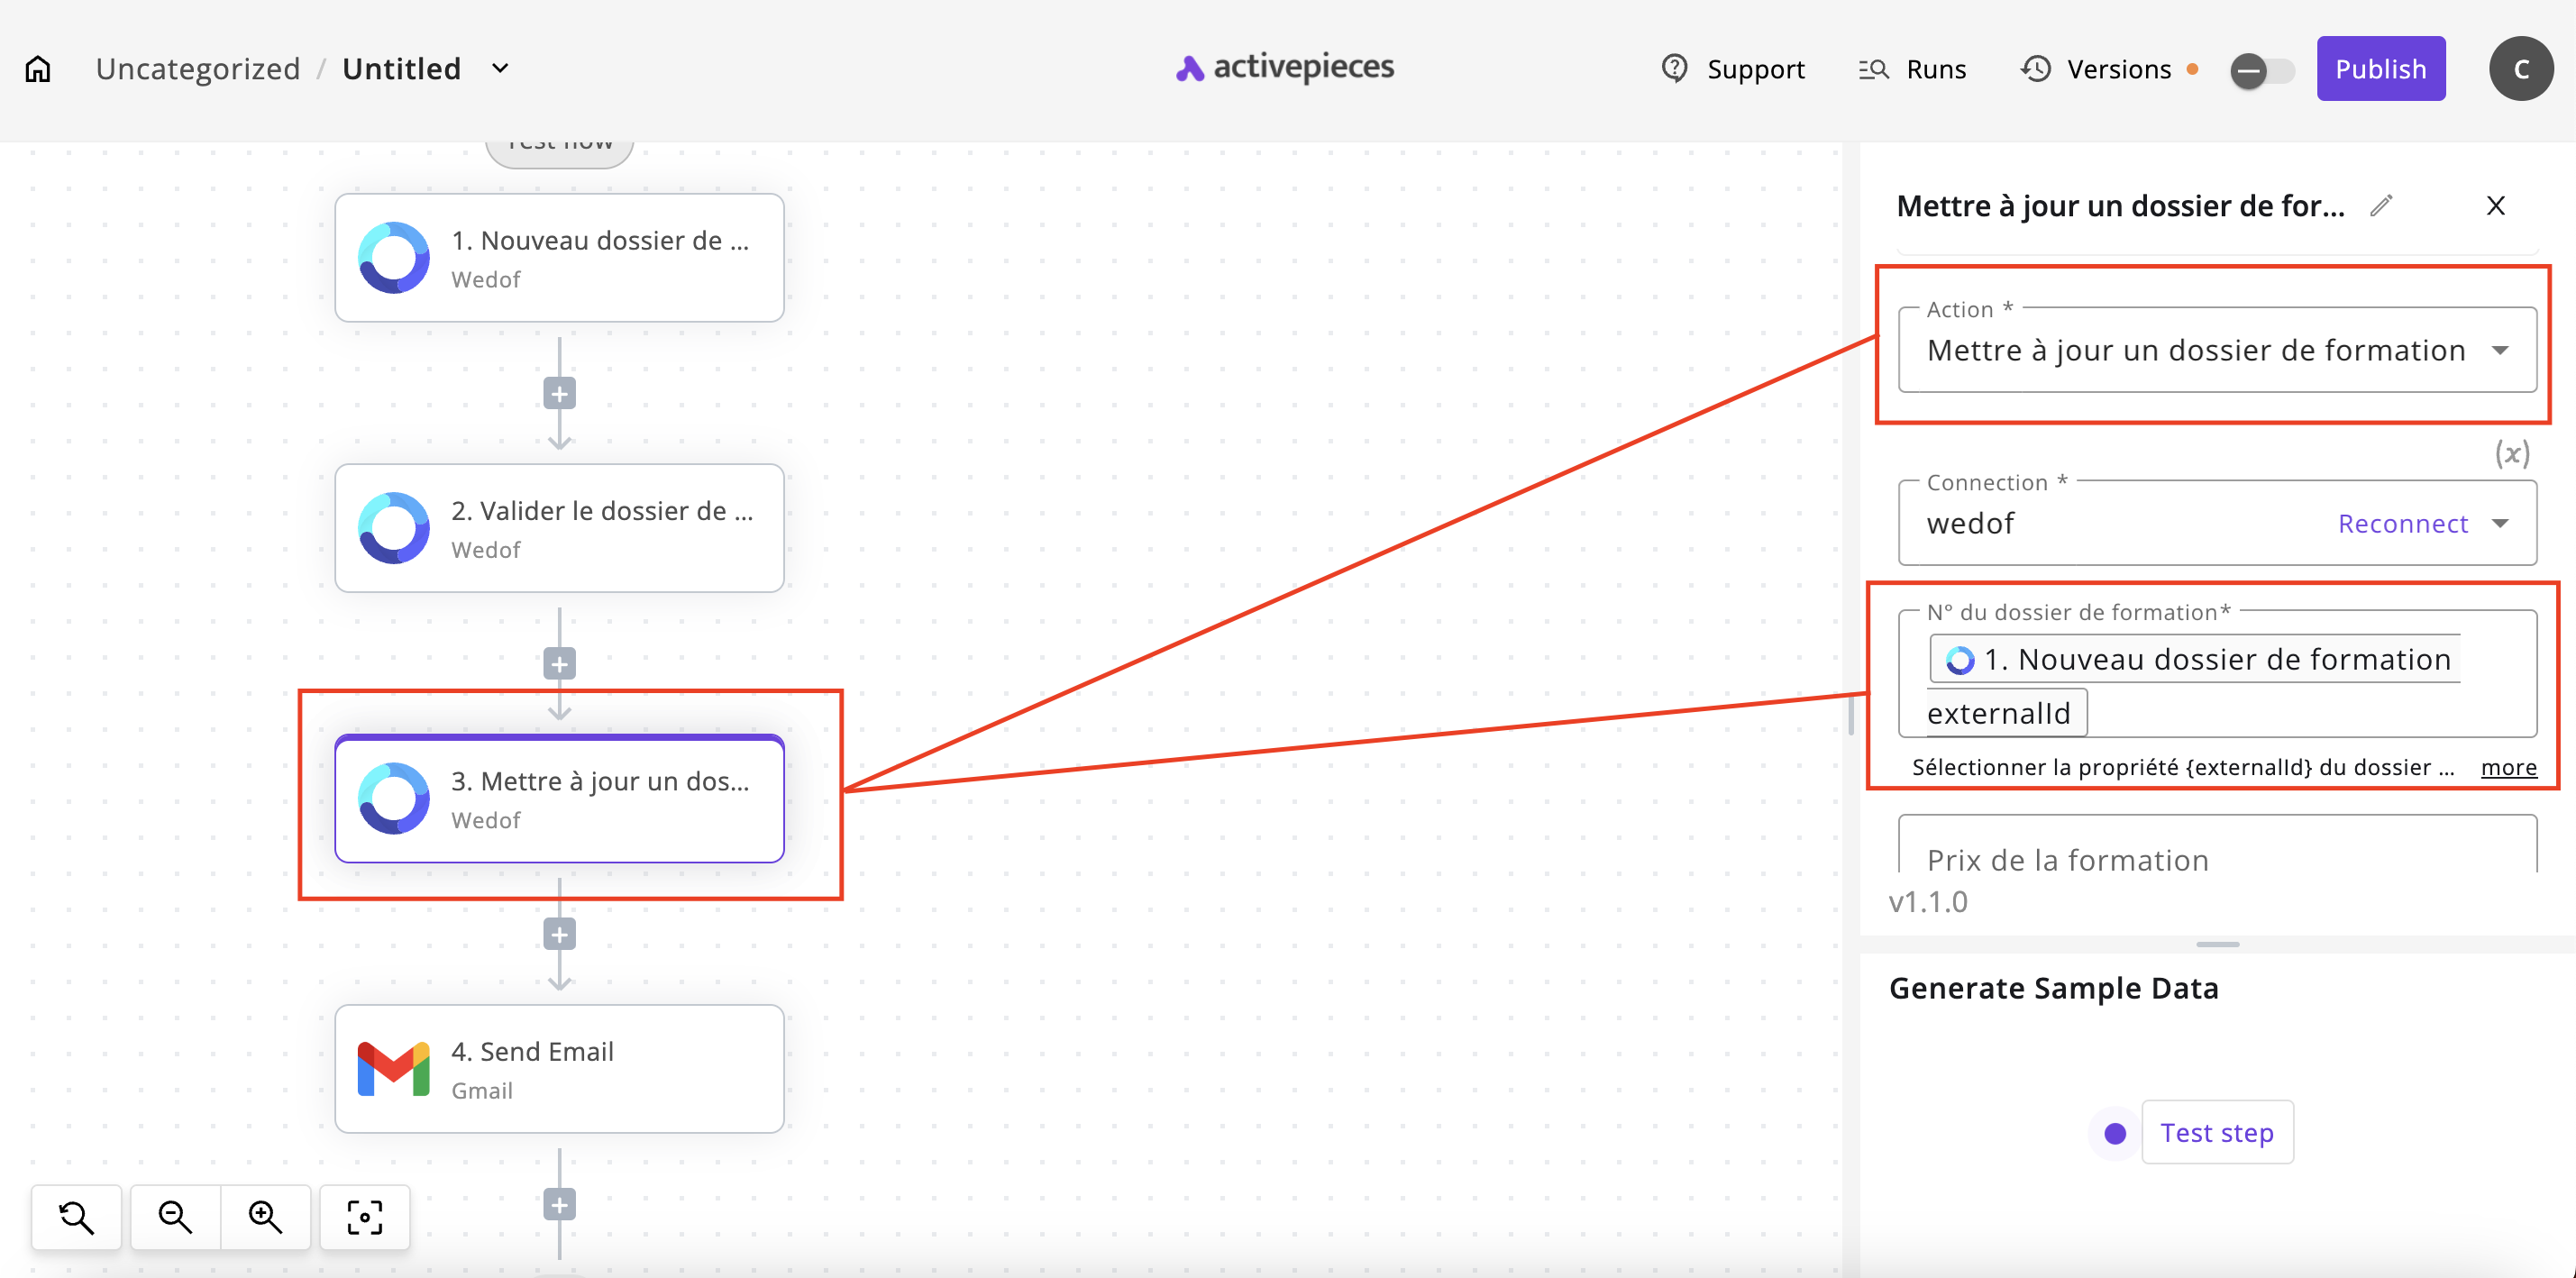The image size is (2576, 1278).
Task: Toggle dynamic value (x) button
Action: pos(2511,453)
